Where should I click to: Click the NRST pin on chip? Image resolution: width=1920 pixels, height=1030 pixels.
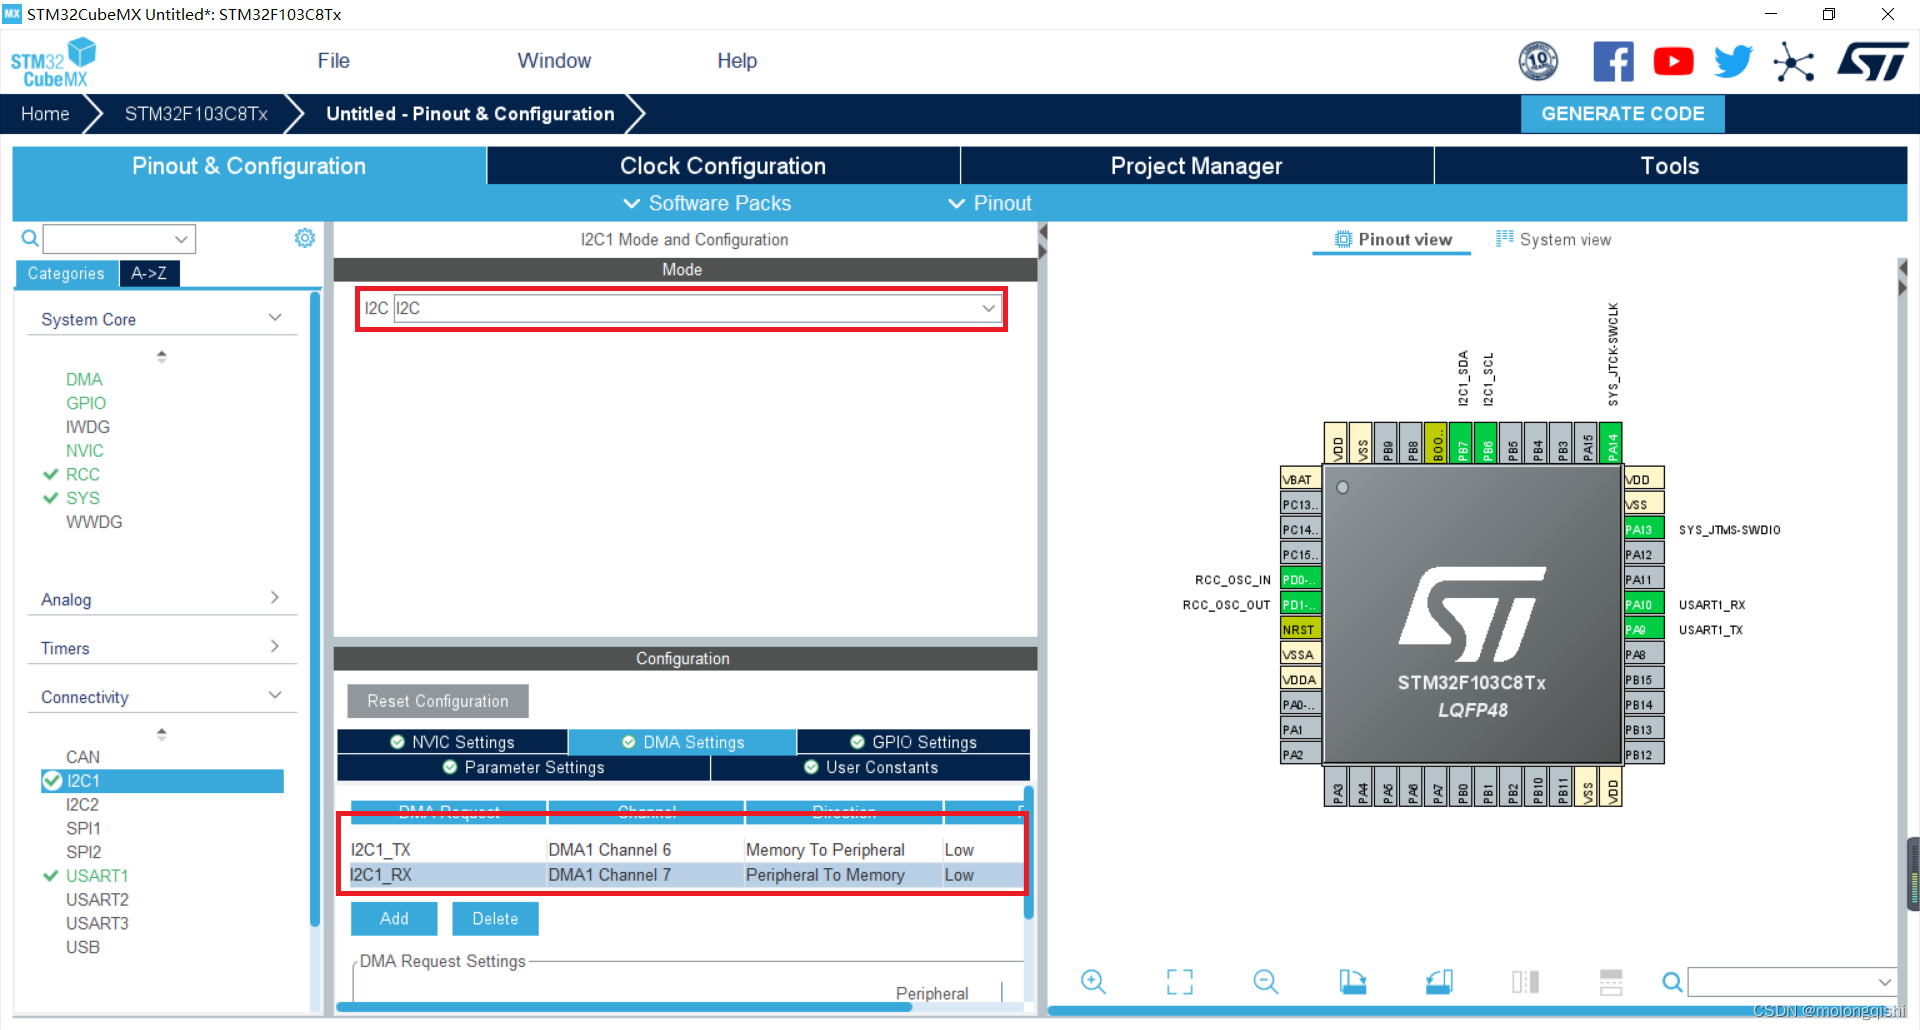pos(1300,629)
